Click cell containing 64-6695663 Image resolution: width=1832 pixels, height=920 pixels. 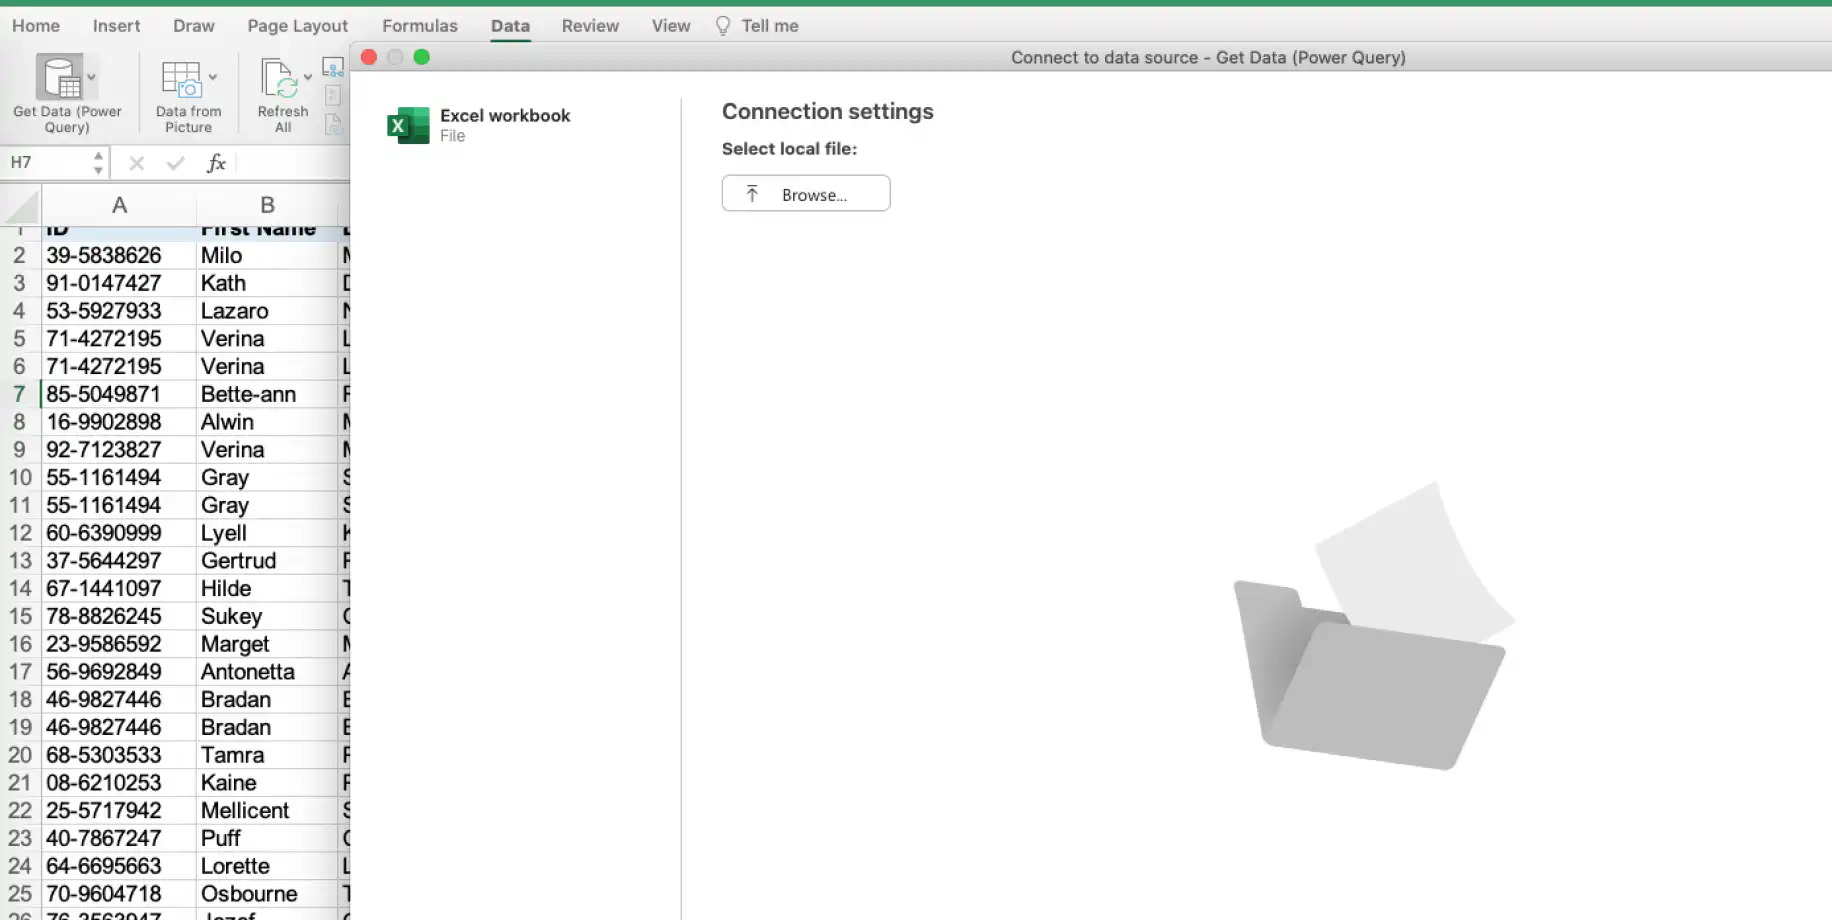[x=119, y=866]
